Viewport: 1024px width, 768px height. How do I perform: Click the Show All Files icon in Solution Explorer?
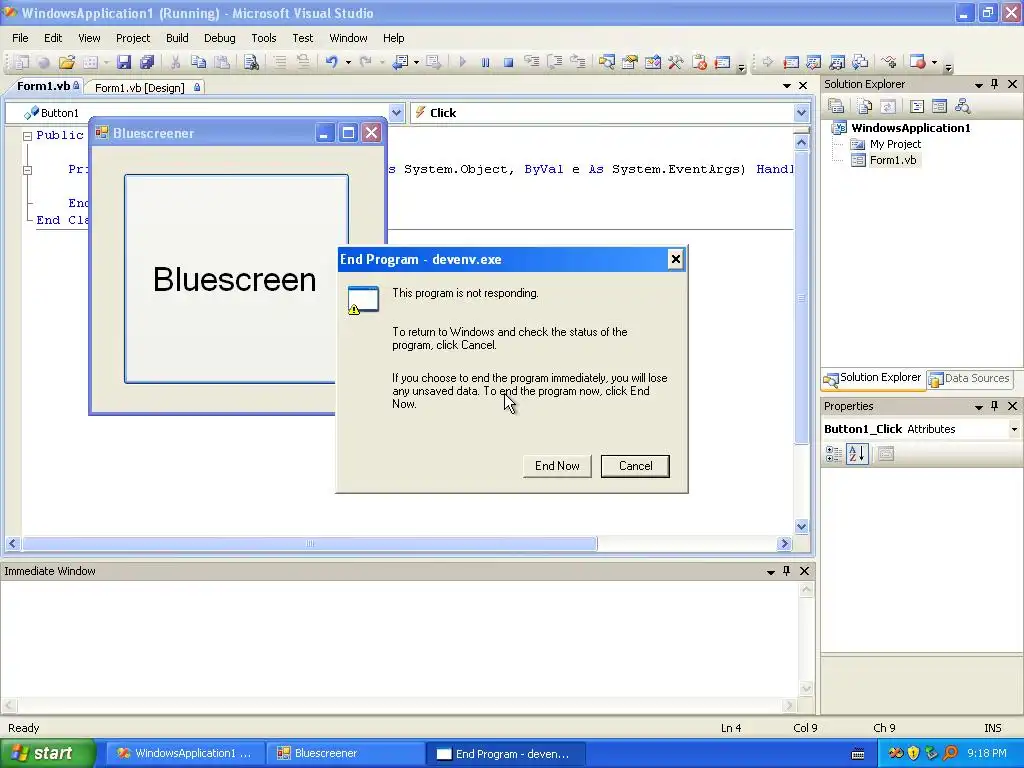coord(865,106)
